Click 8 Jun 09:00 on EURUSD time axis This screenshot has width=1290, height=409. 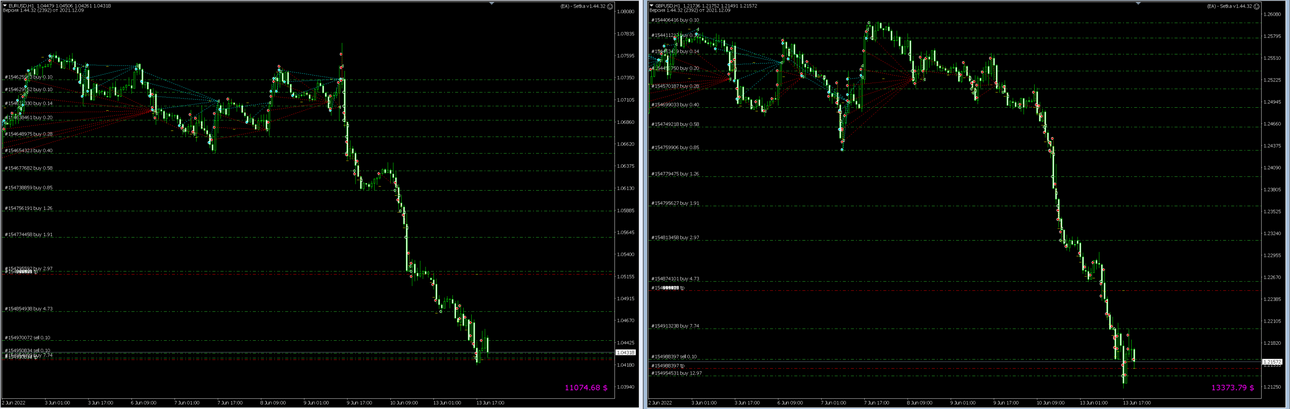point(273,403)
